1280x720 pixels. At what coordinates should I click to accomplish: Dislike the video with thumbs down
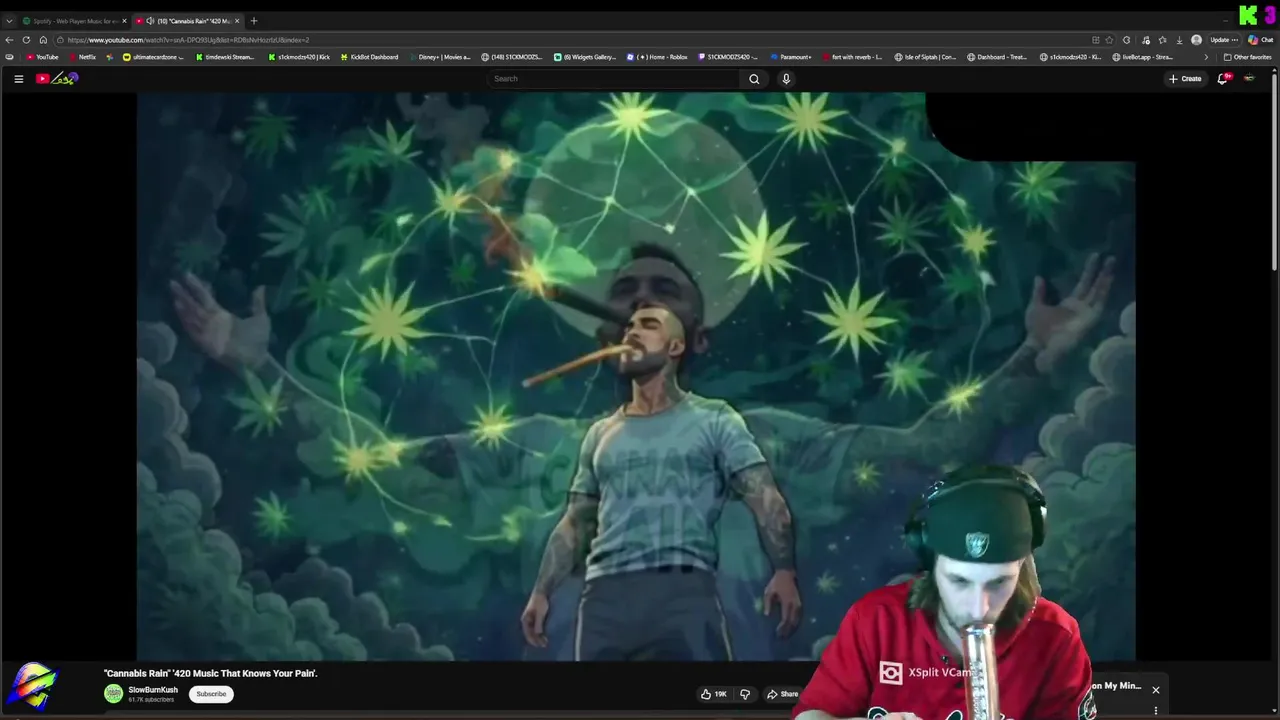coord(745,694)
